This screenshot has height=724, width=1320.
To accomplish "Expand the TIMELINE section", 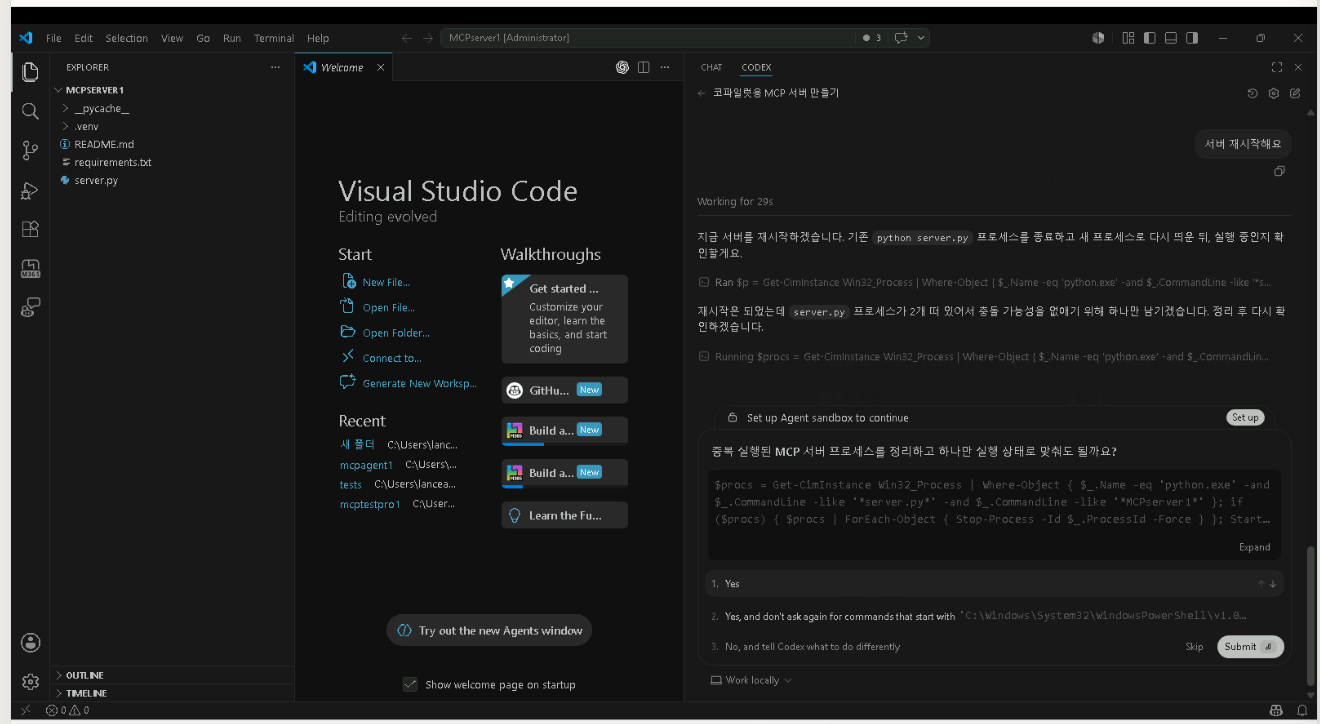I will pyautogui.click(x=86, y=693).
